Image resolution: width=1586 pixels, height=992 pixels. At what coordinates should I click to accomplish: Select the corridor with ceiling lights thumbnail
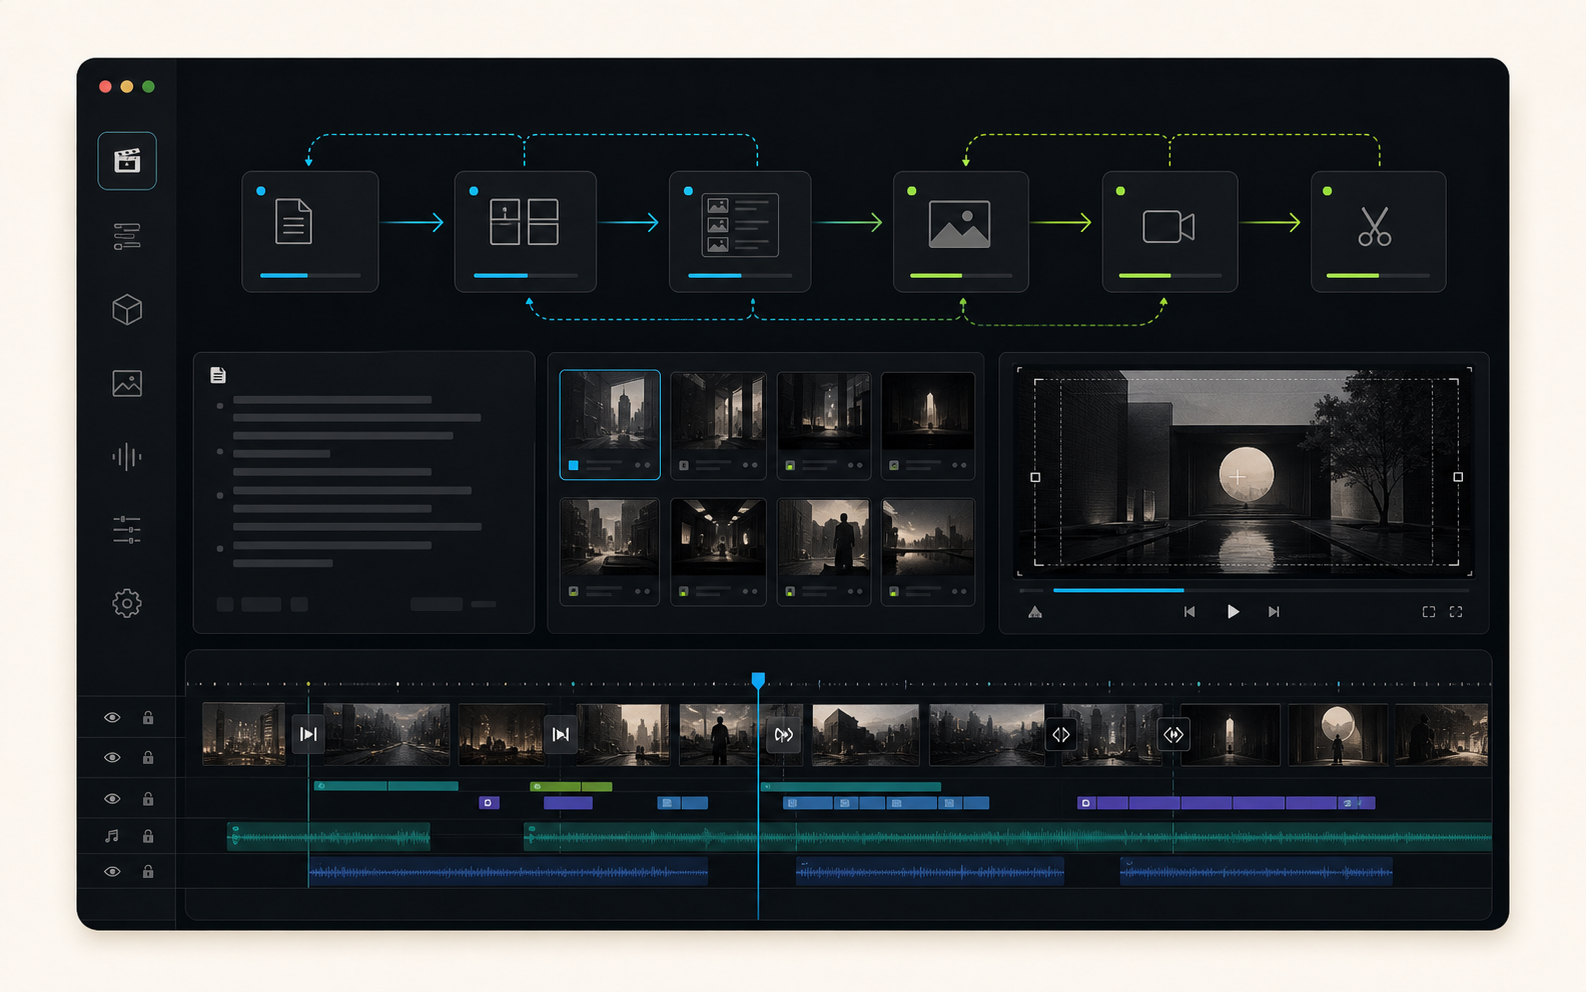tap(718, 551)
